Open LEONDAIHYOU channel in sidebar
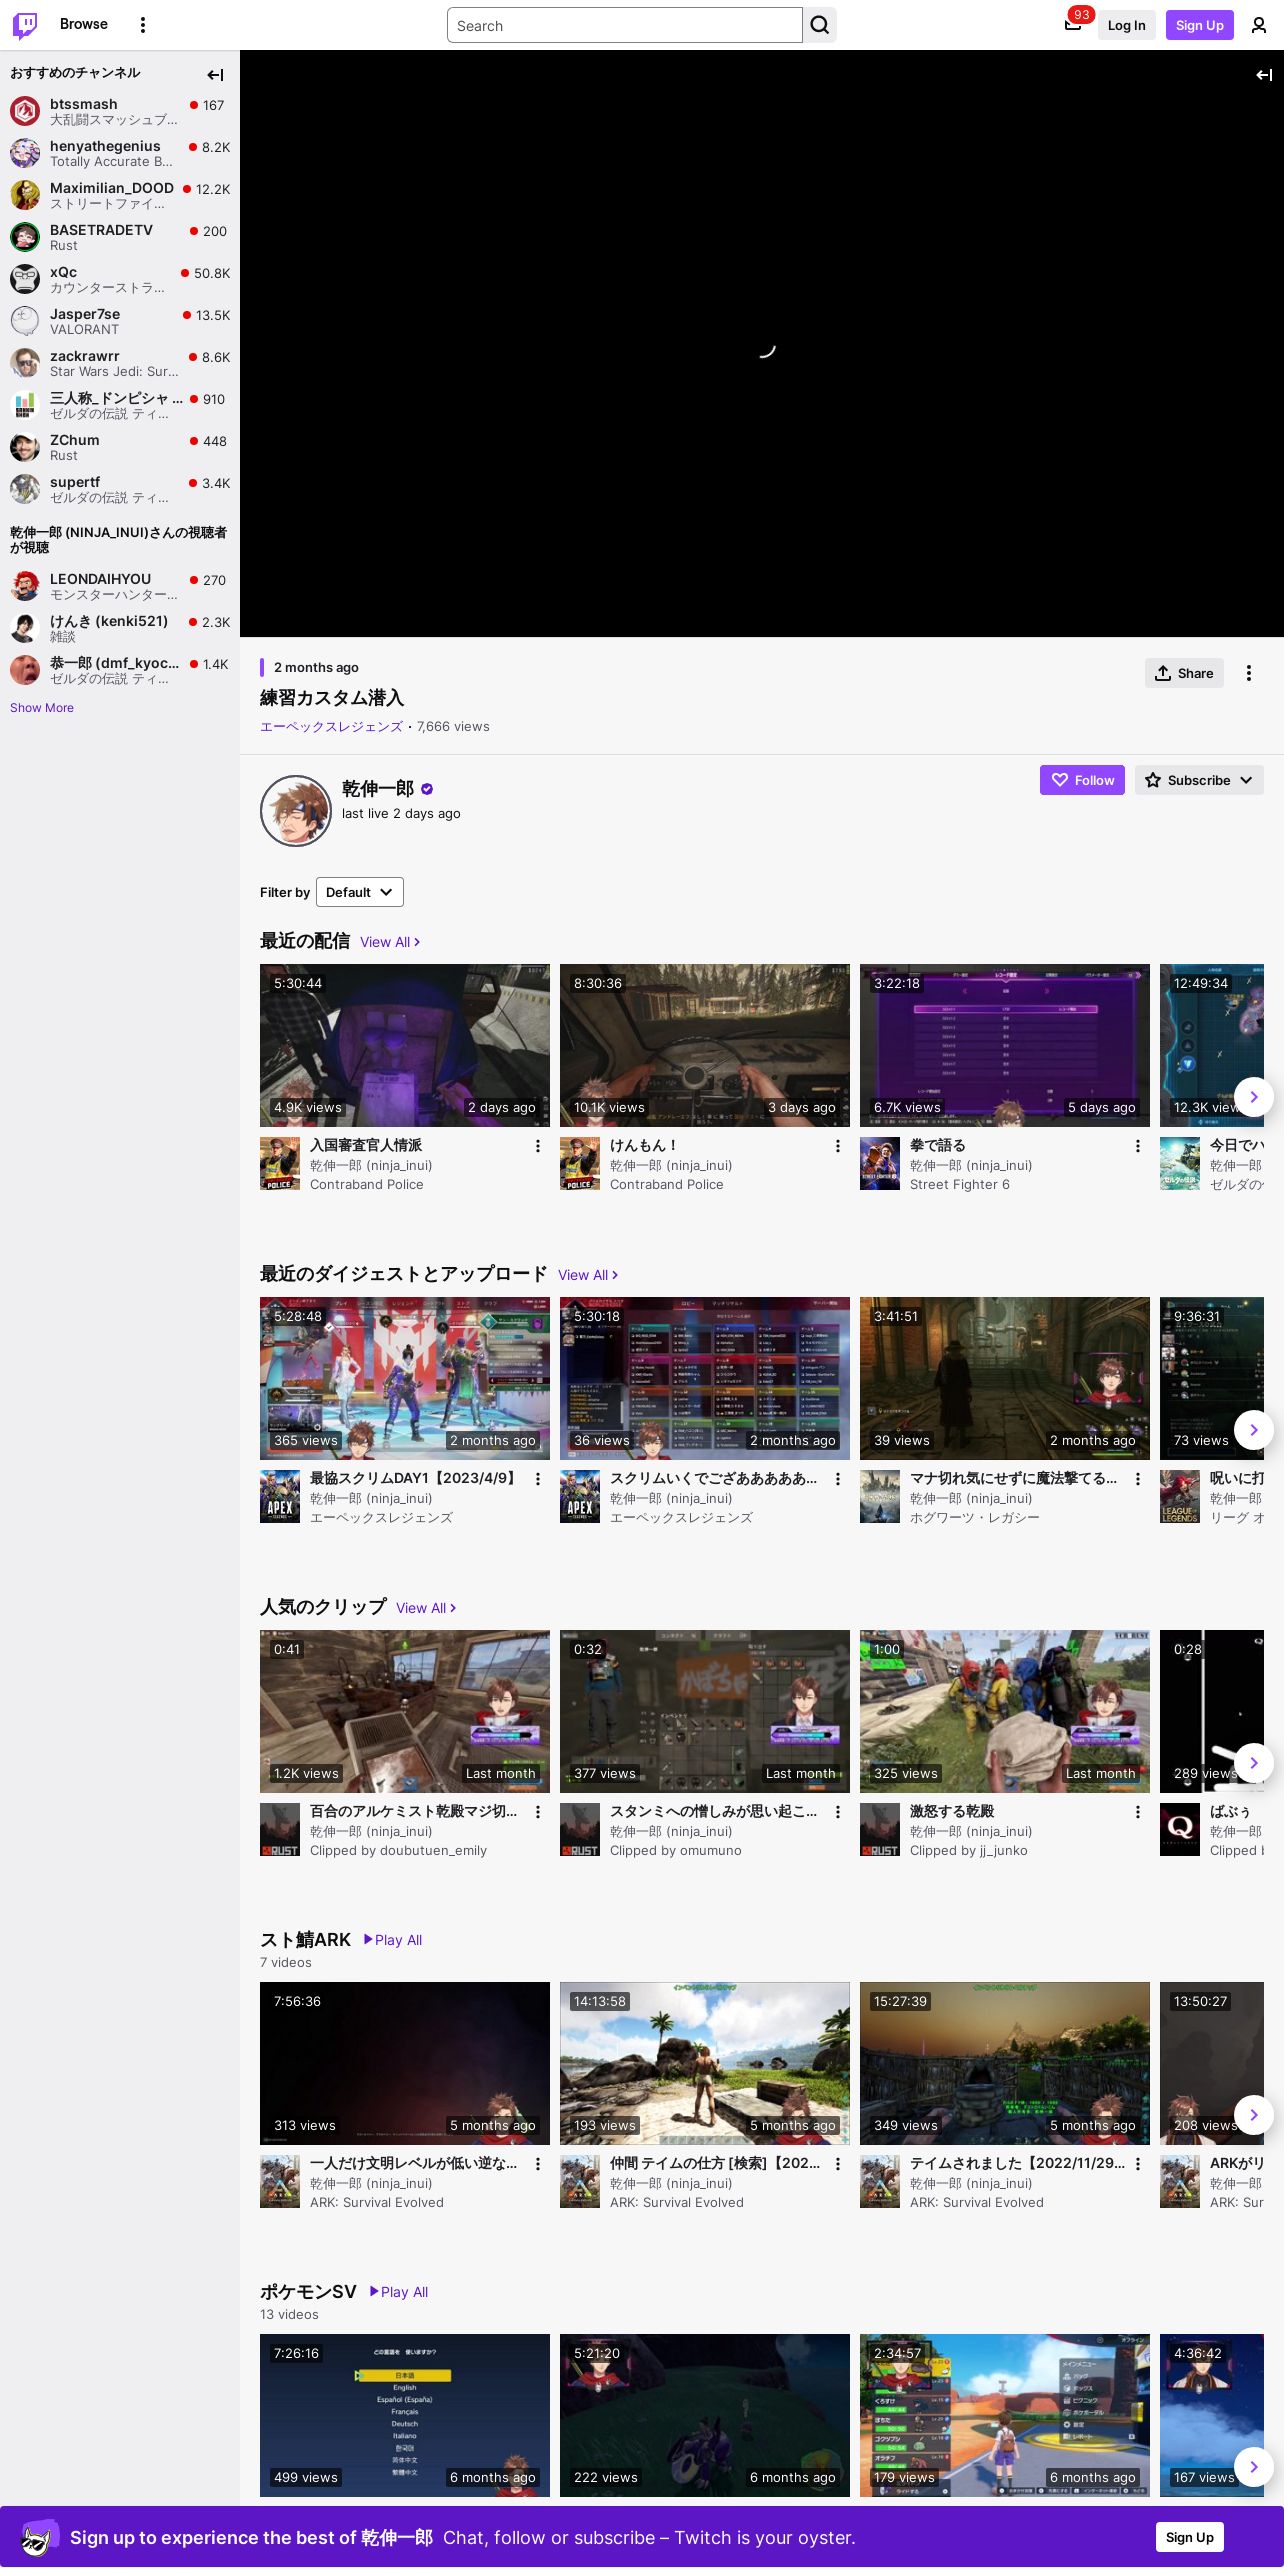Viewport: 1284px width, 2568px height. [x=120, y=586]
